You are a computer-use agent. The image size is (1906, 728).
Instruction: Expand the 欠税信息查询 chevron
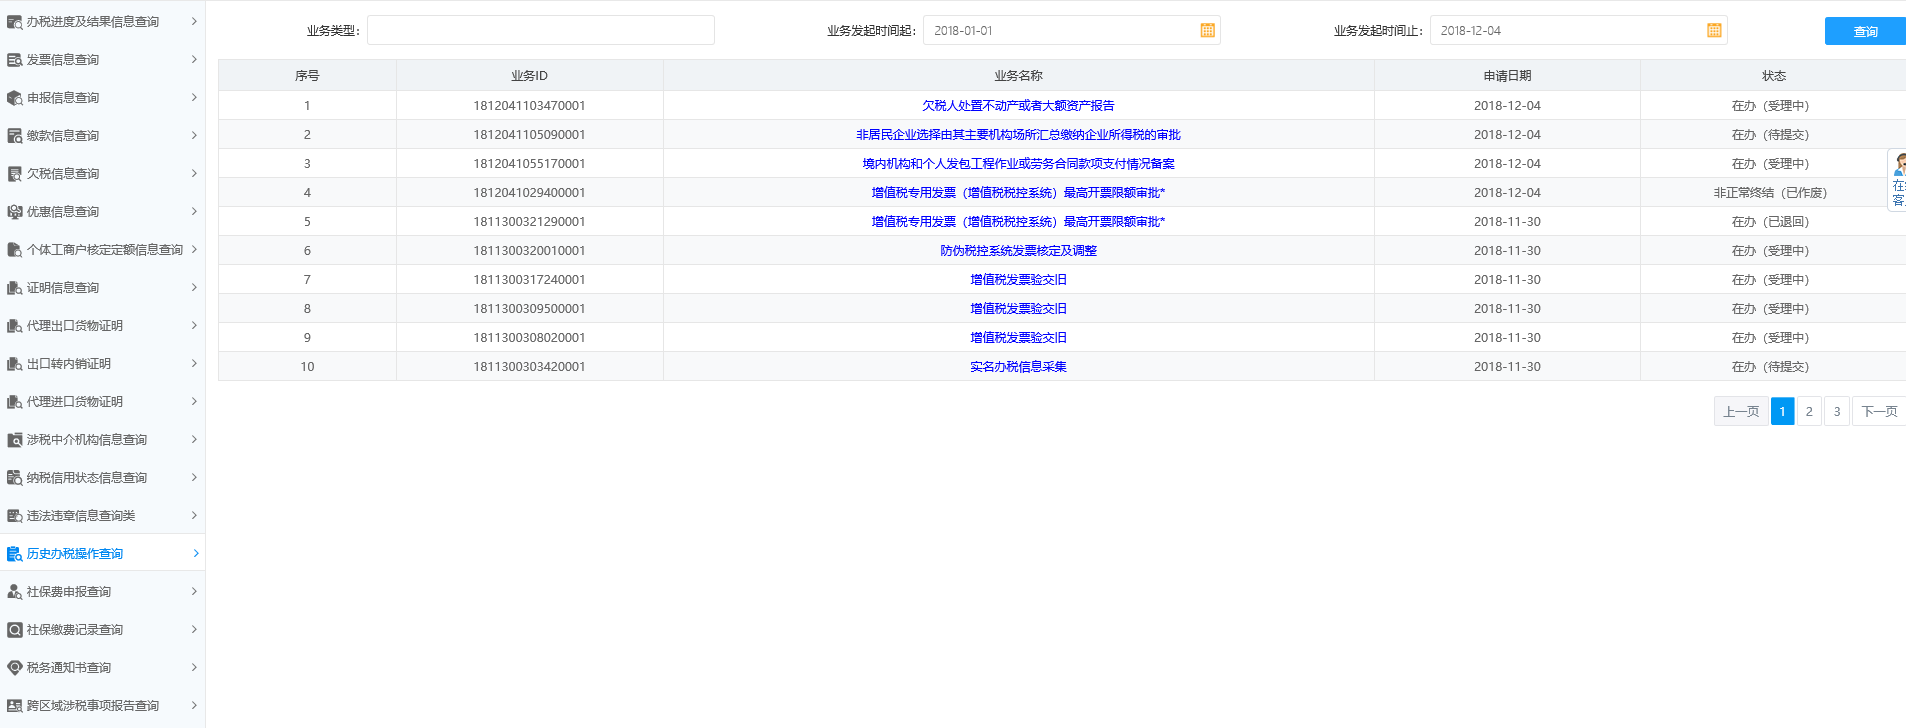(194, 173)
